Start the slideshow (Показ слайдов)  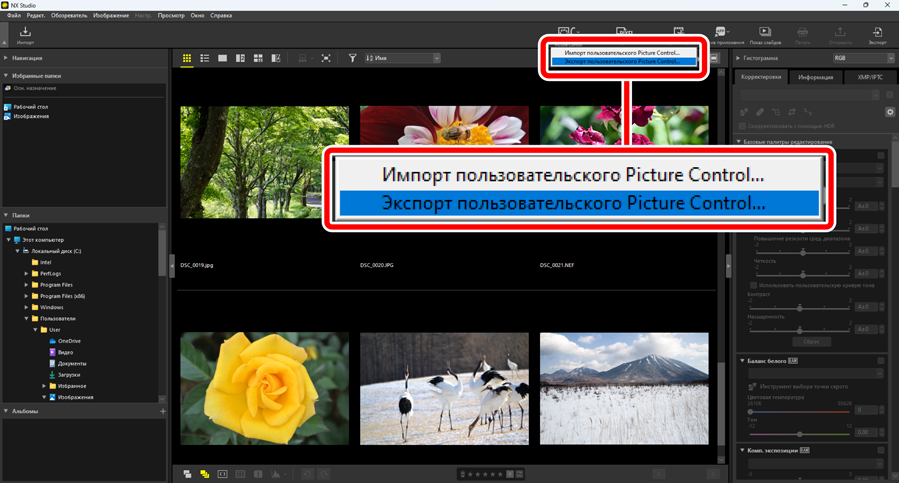pos(765,35)
